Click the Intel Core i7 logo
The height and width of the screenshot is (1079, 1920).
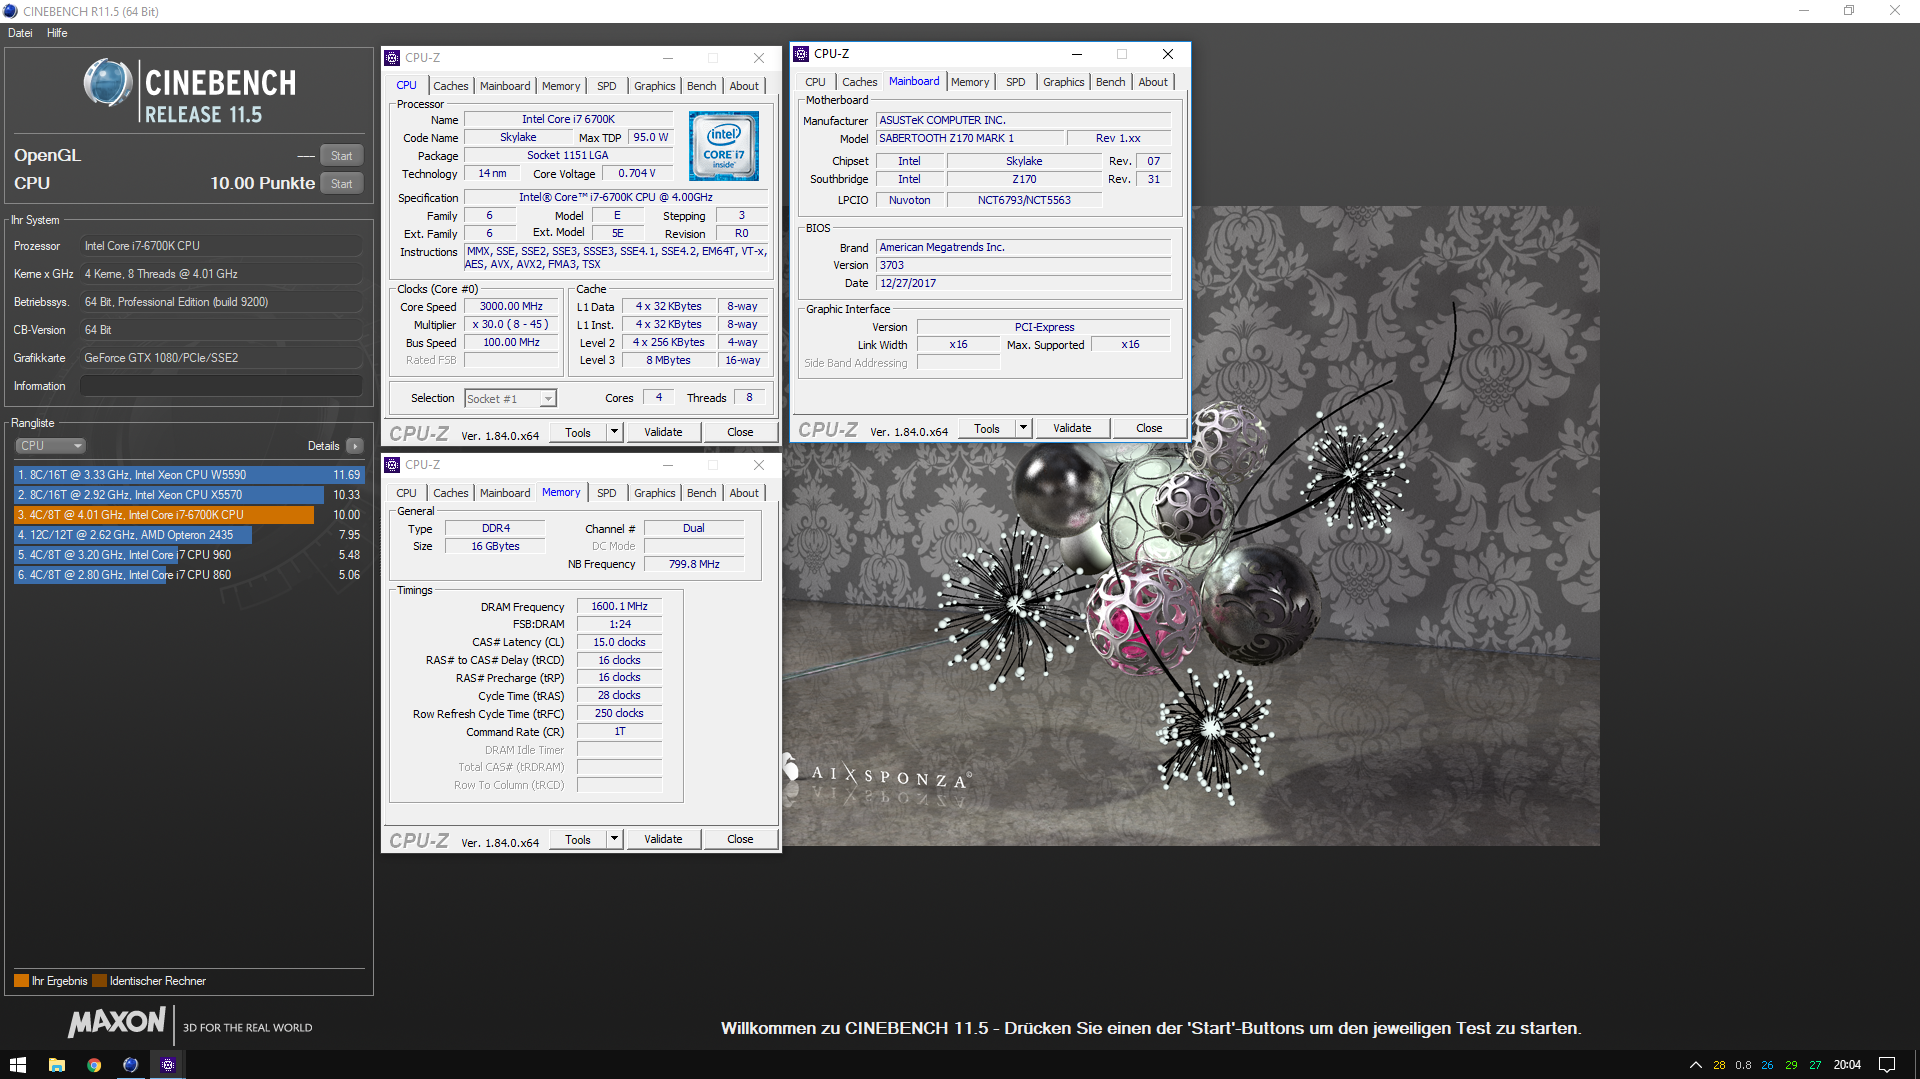724,146
